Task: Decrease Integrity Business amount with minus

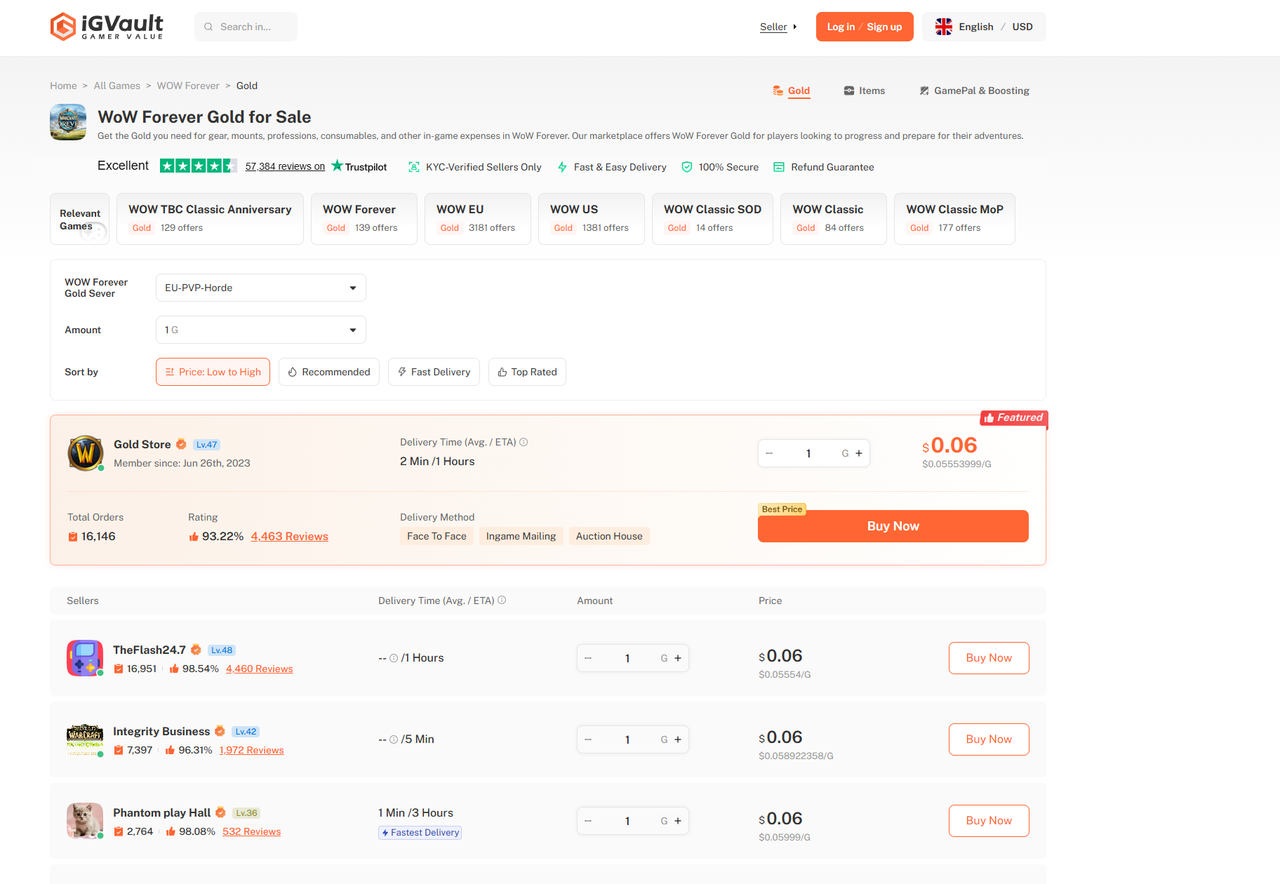Action: [x=588, y=739]
